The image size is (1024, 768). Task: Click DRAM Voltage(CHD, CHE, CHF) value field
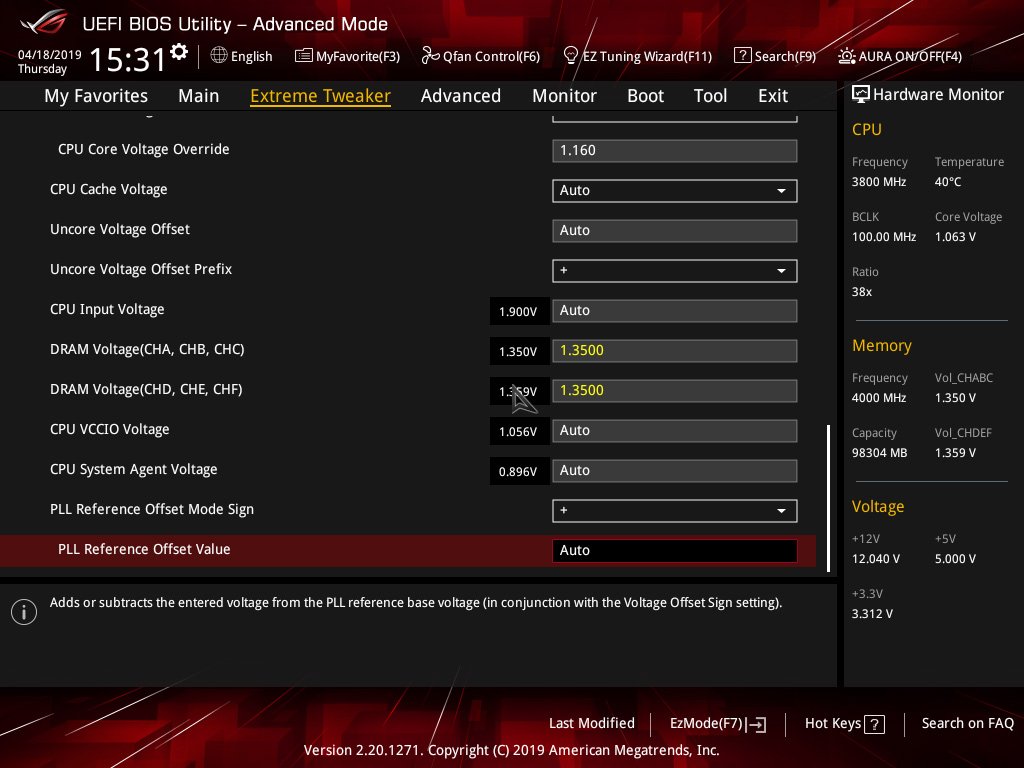coord(675,391)
